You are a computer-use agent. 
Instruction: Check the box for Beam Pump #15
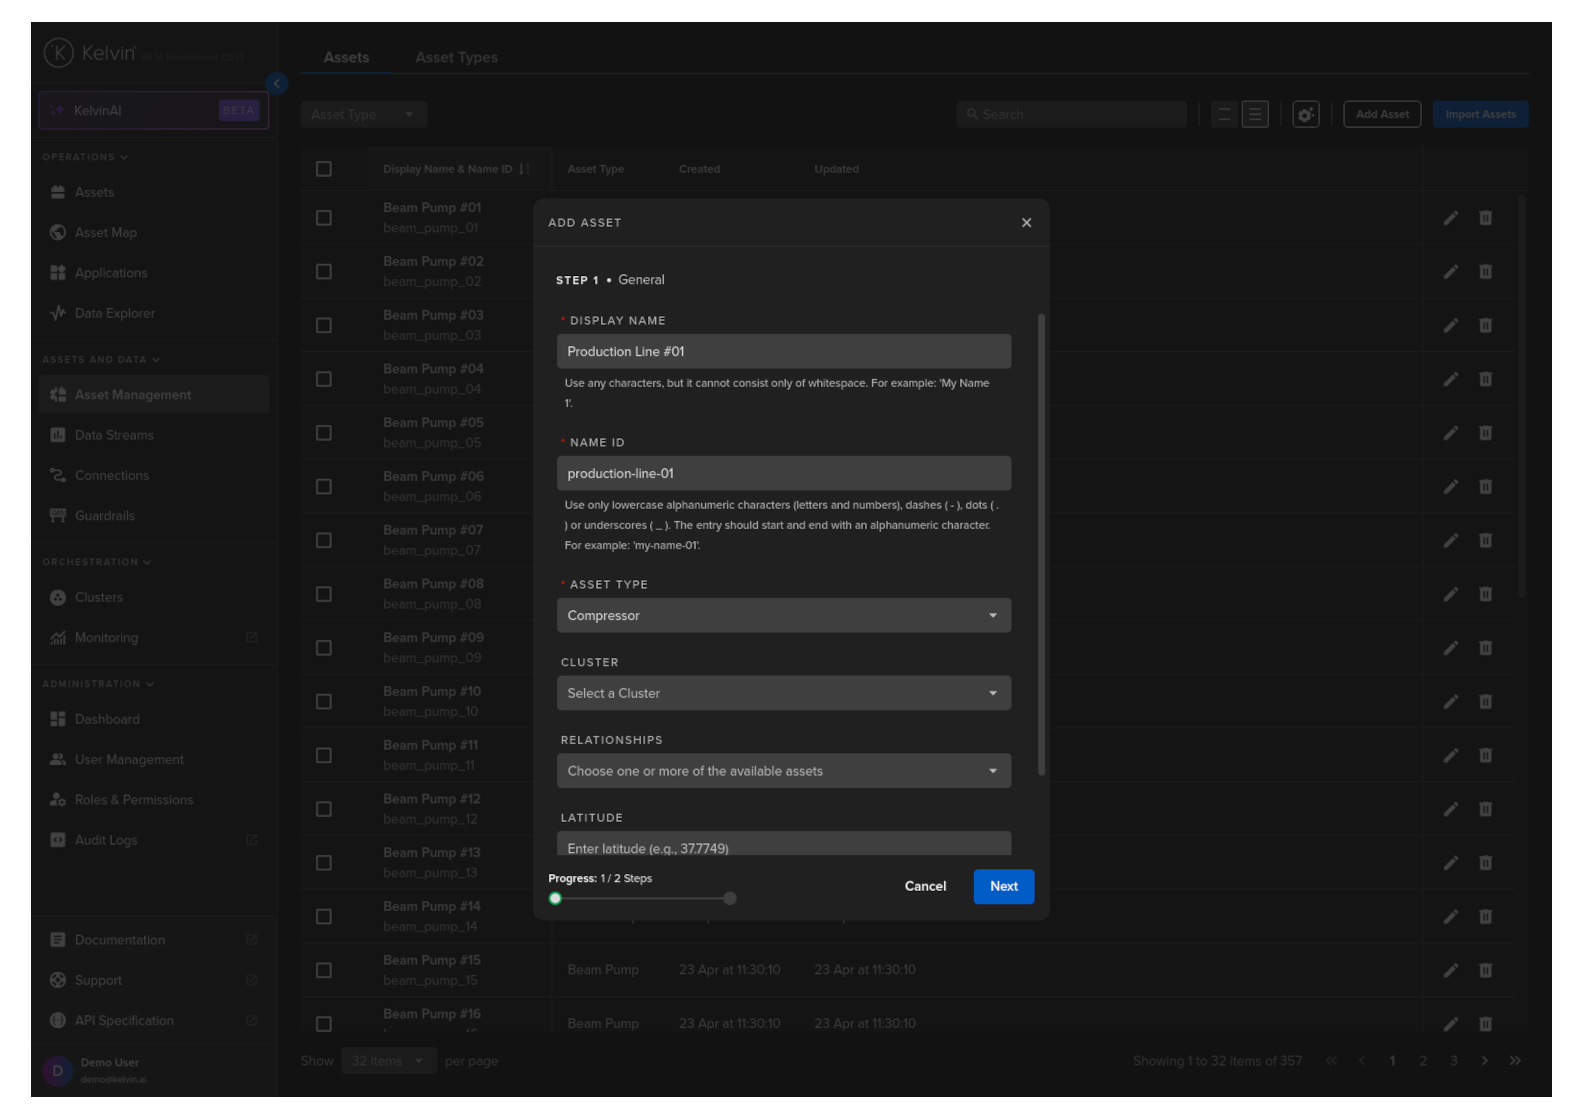(324, 970)
